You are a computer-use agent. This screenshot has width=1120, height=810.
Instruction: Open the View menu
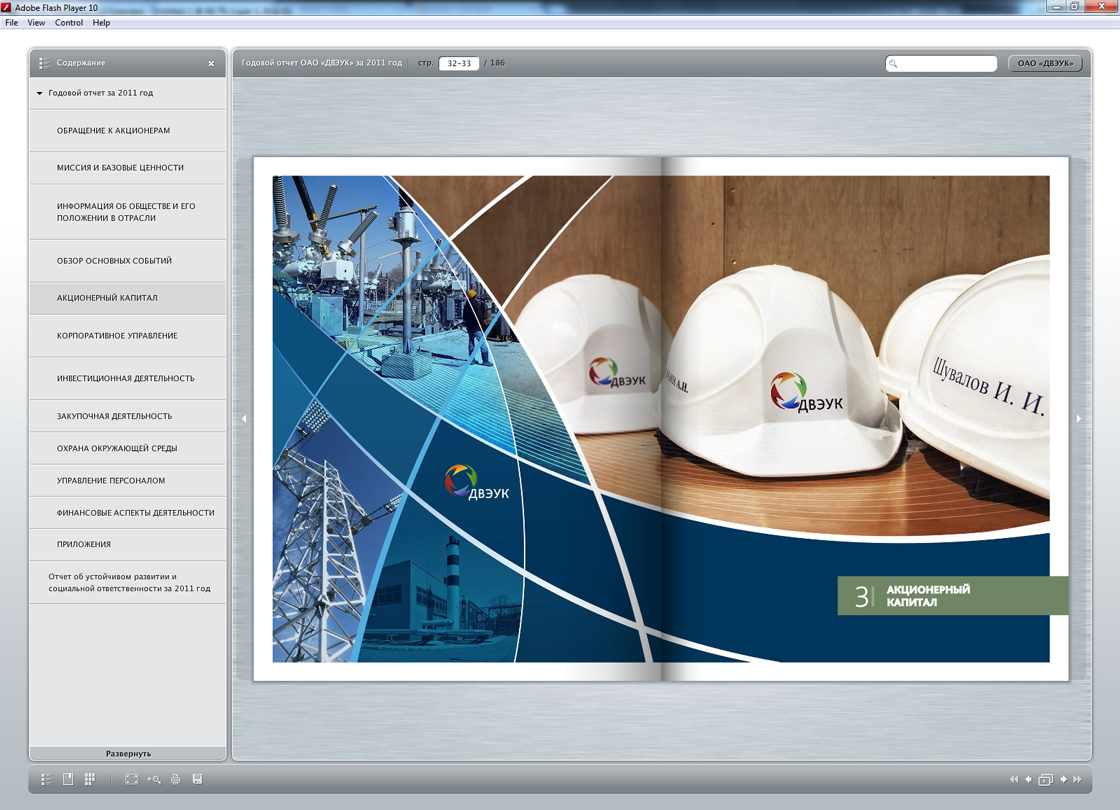(x=36, y=23)
